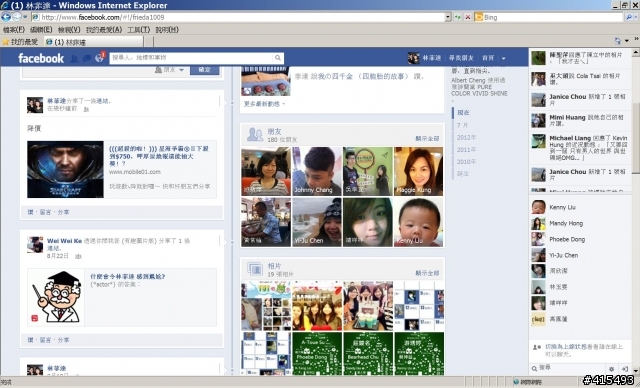
Task: Click the chat search magnifier icon
Action: tap(534, 368)
